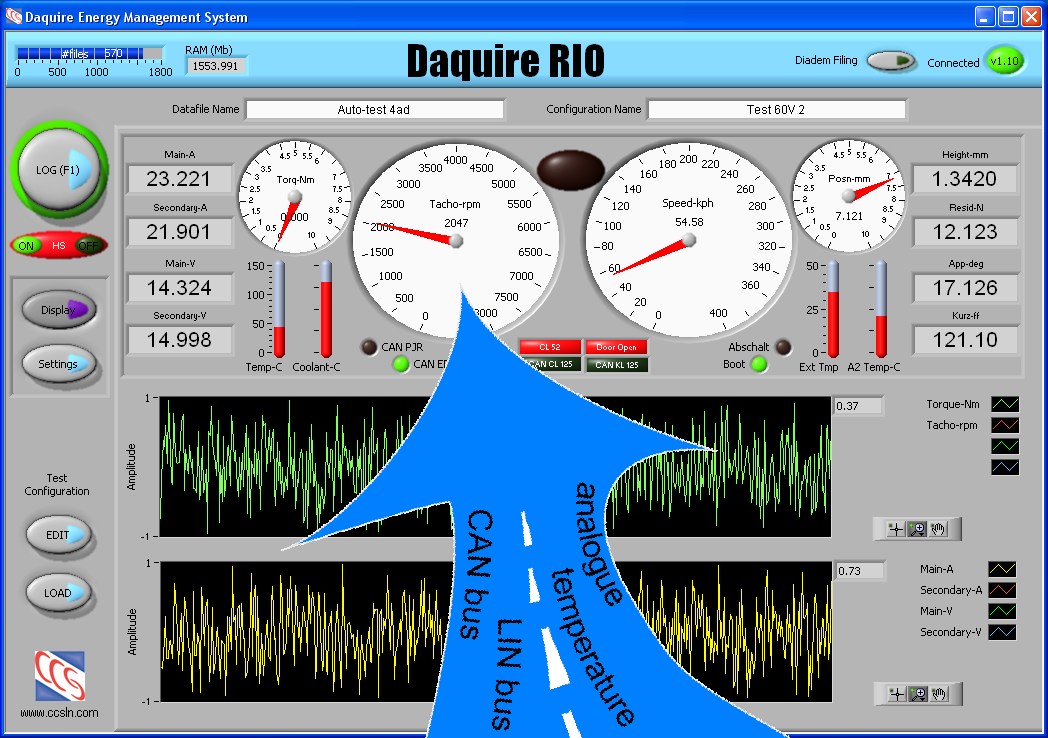Viewport: 1048px width, 738px height.
Task: Open zoom mode dropdown on lower graph palette
Action: click(922, 699)
